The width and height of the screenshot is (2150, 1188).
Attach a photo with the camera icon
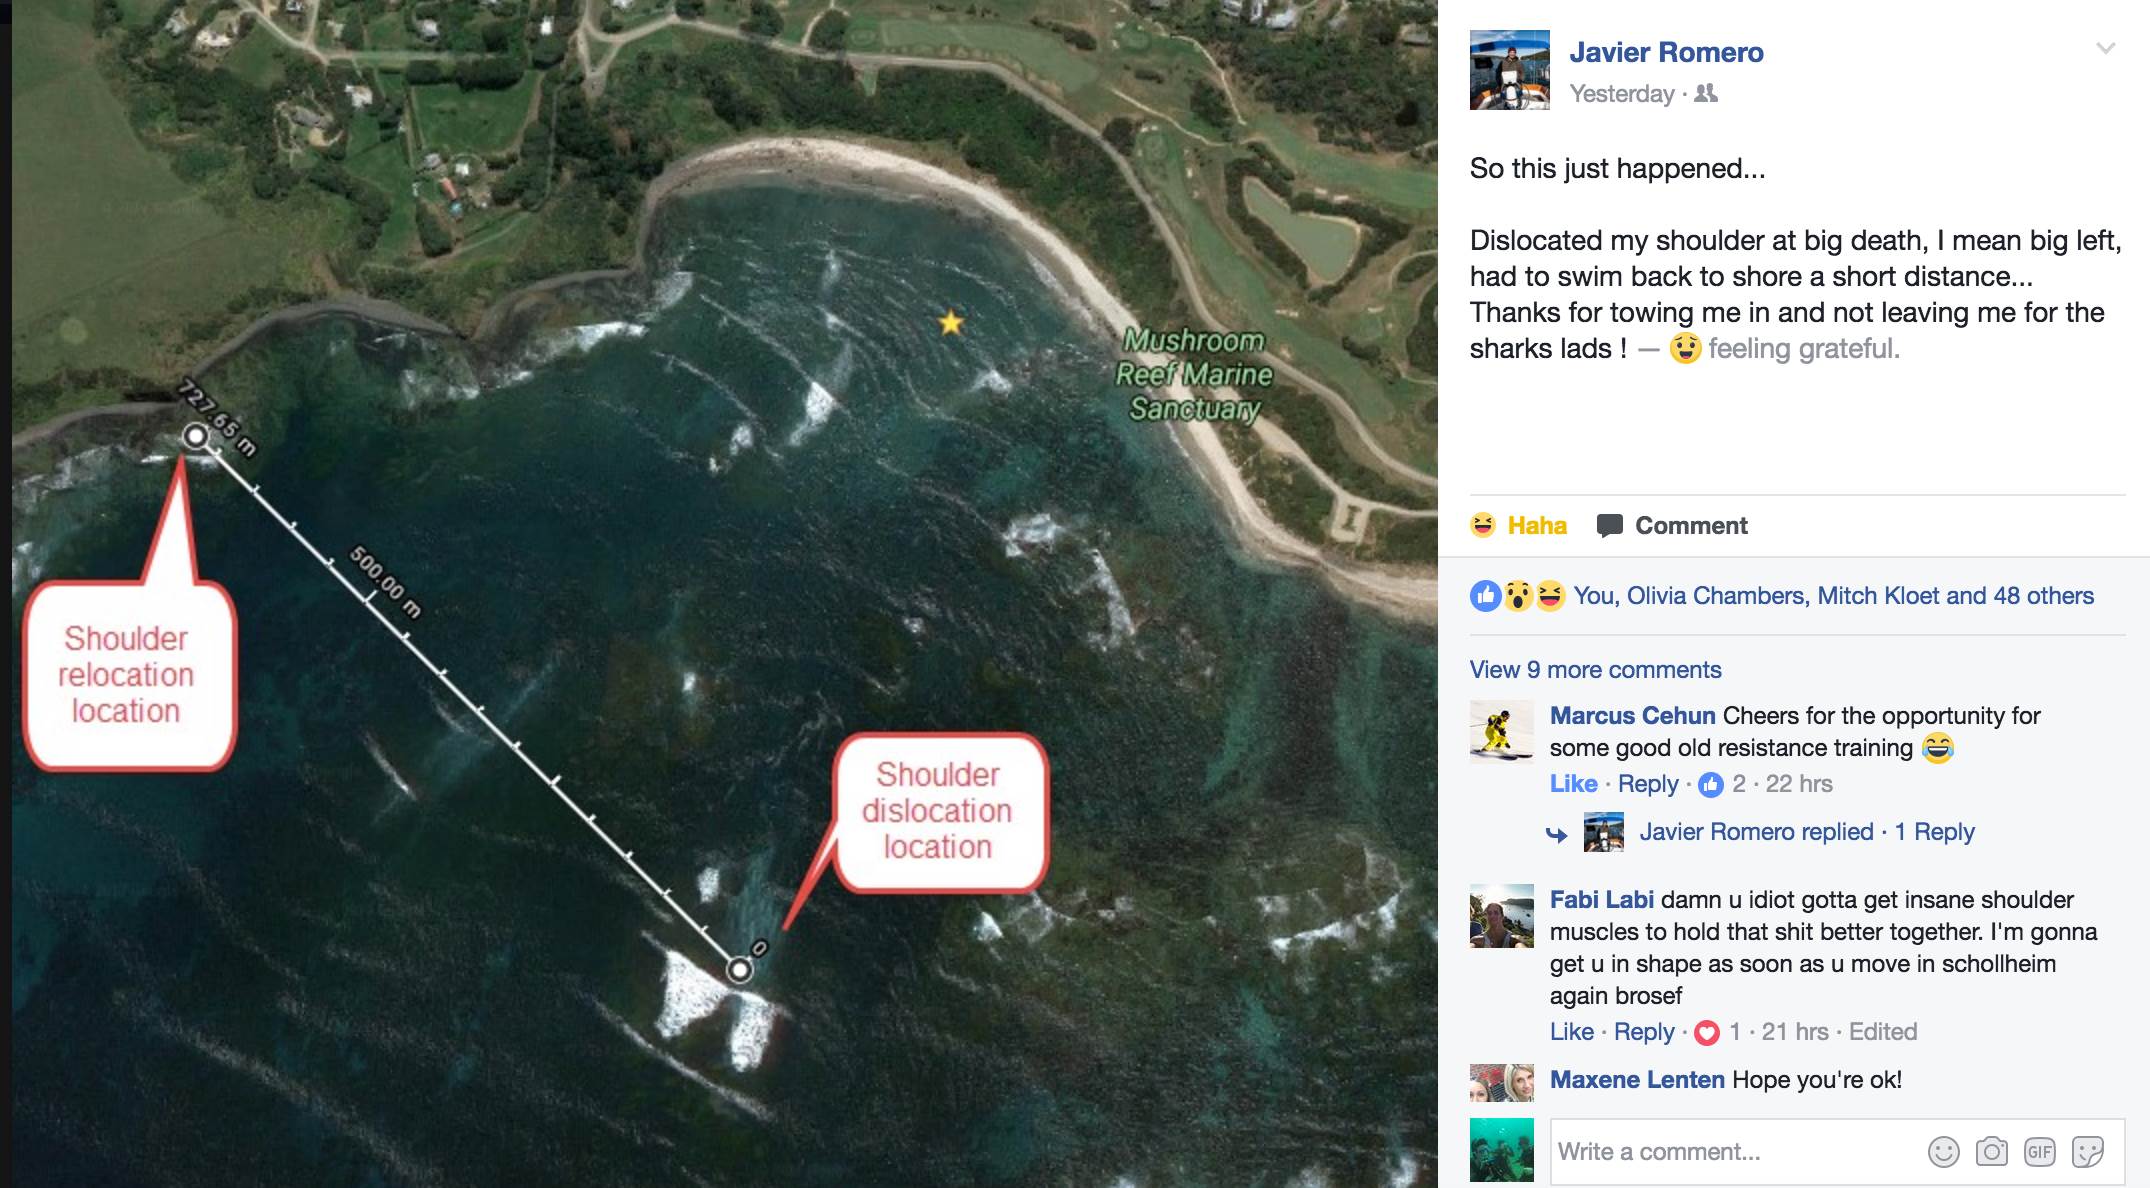click(x=1991, y=1152)
